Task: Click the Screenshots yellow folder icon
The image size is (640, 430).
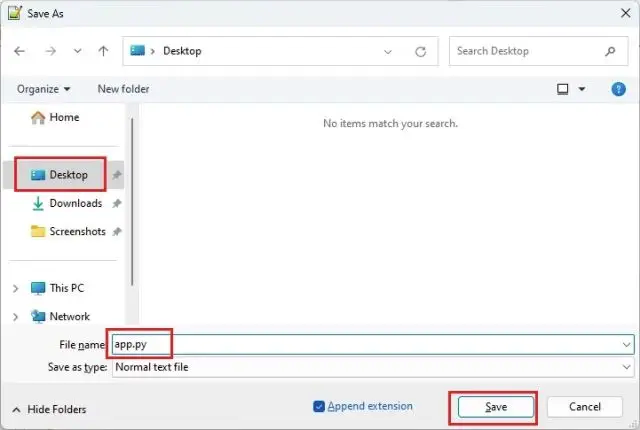Action: click(x=38, y=231)
